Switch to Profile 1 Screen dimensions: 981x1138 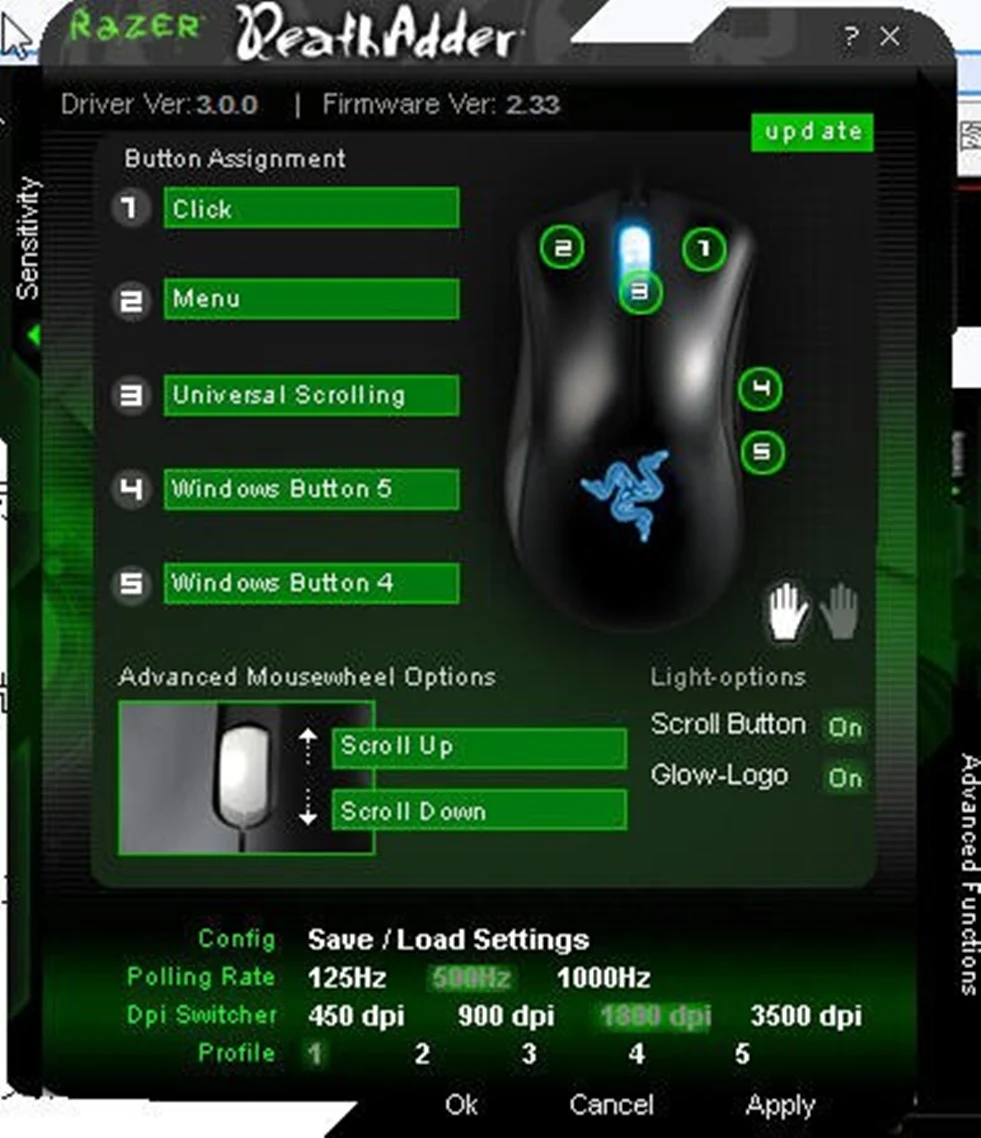tap(314, 1053)
